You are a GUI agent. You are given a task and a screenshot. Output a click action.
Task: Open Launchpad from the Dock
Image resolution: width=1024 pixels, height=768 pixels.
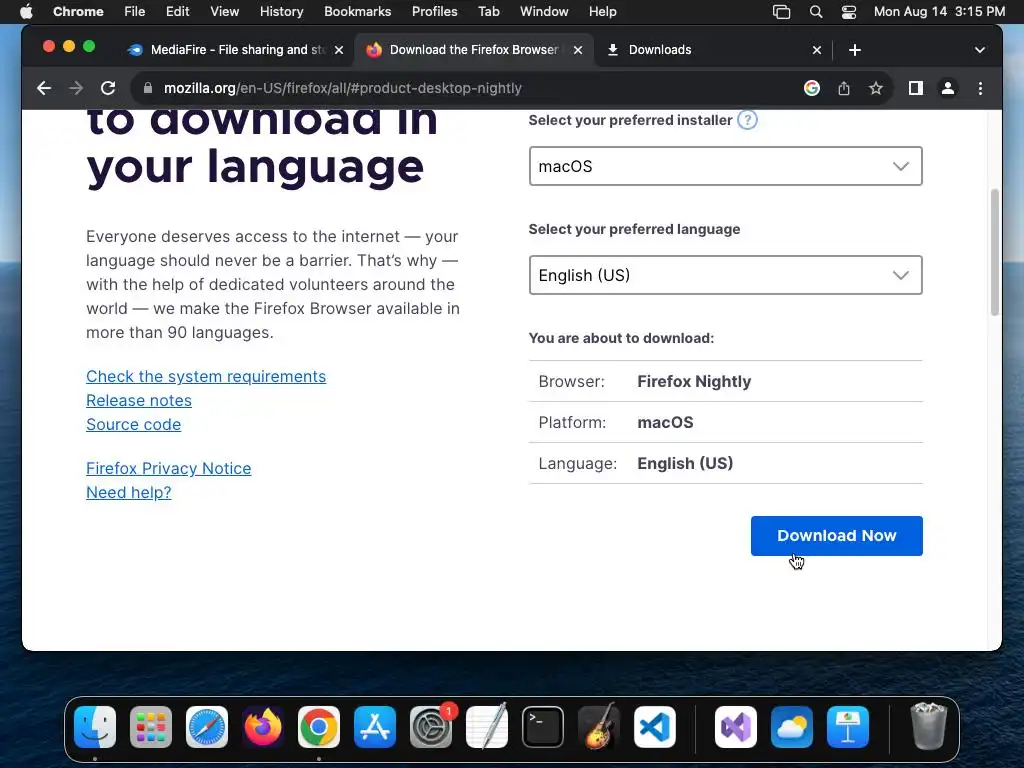coord(151,727)
